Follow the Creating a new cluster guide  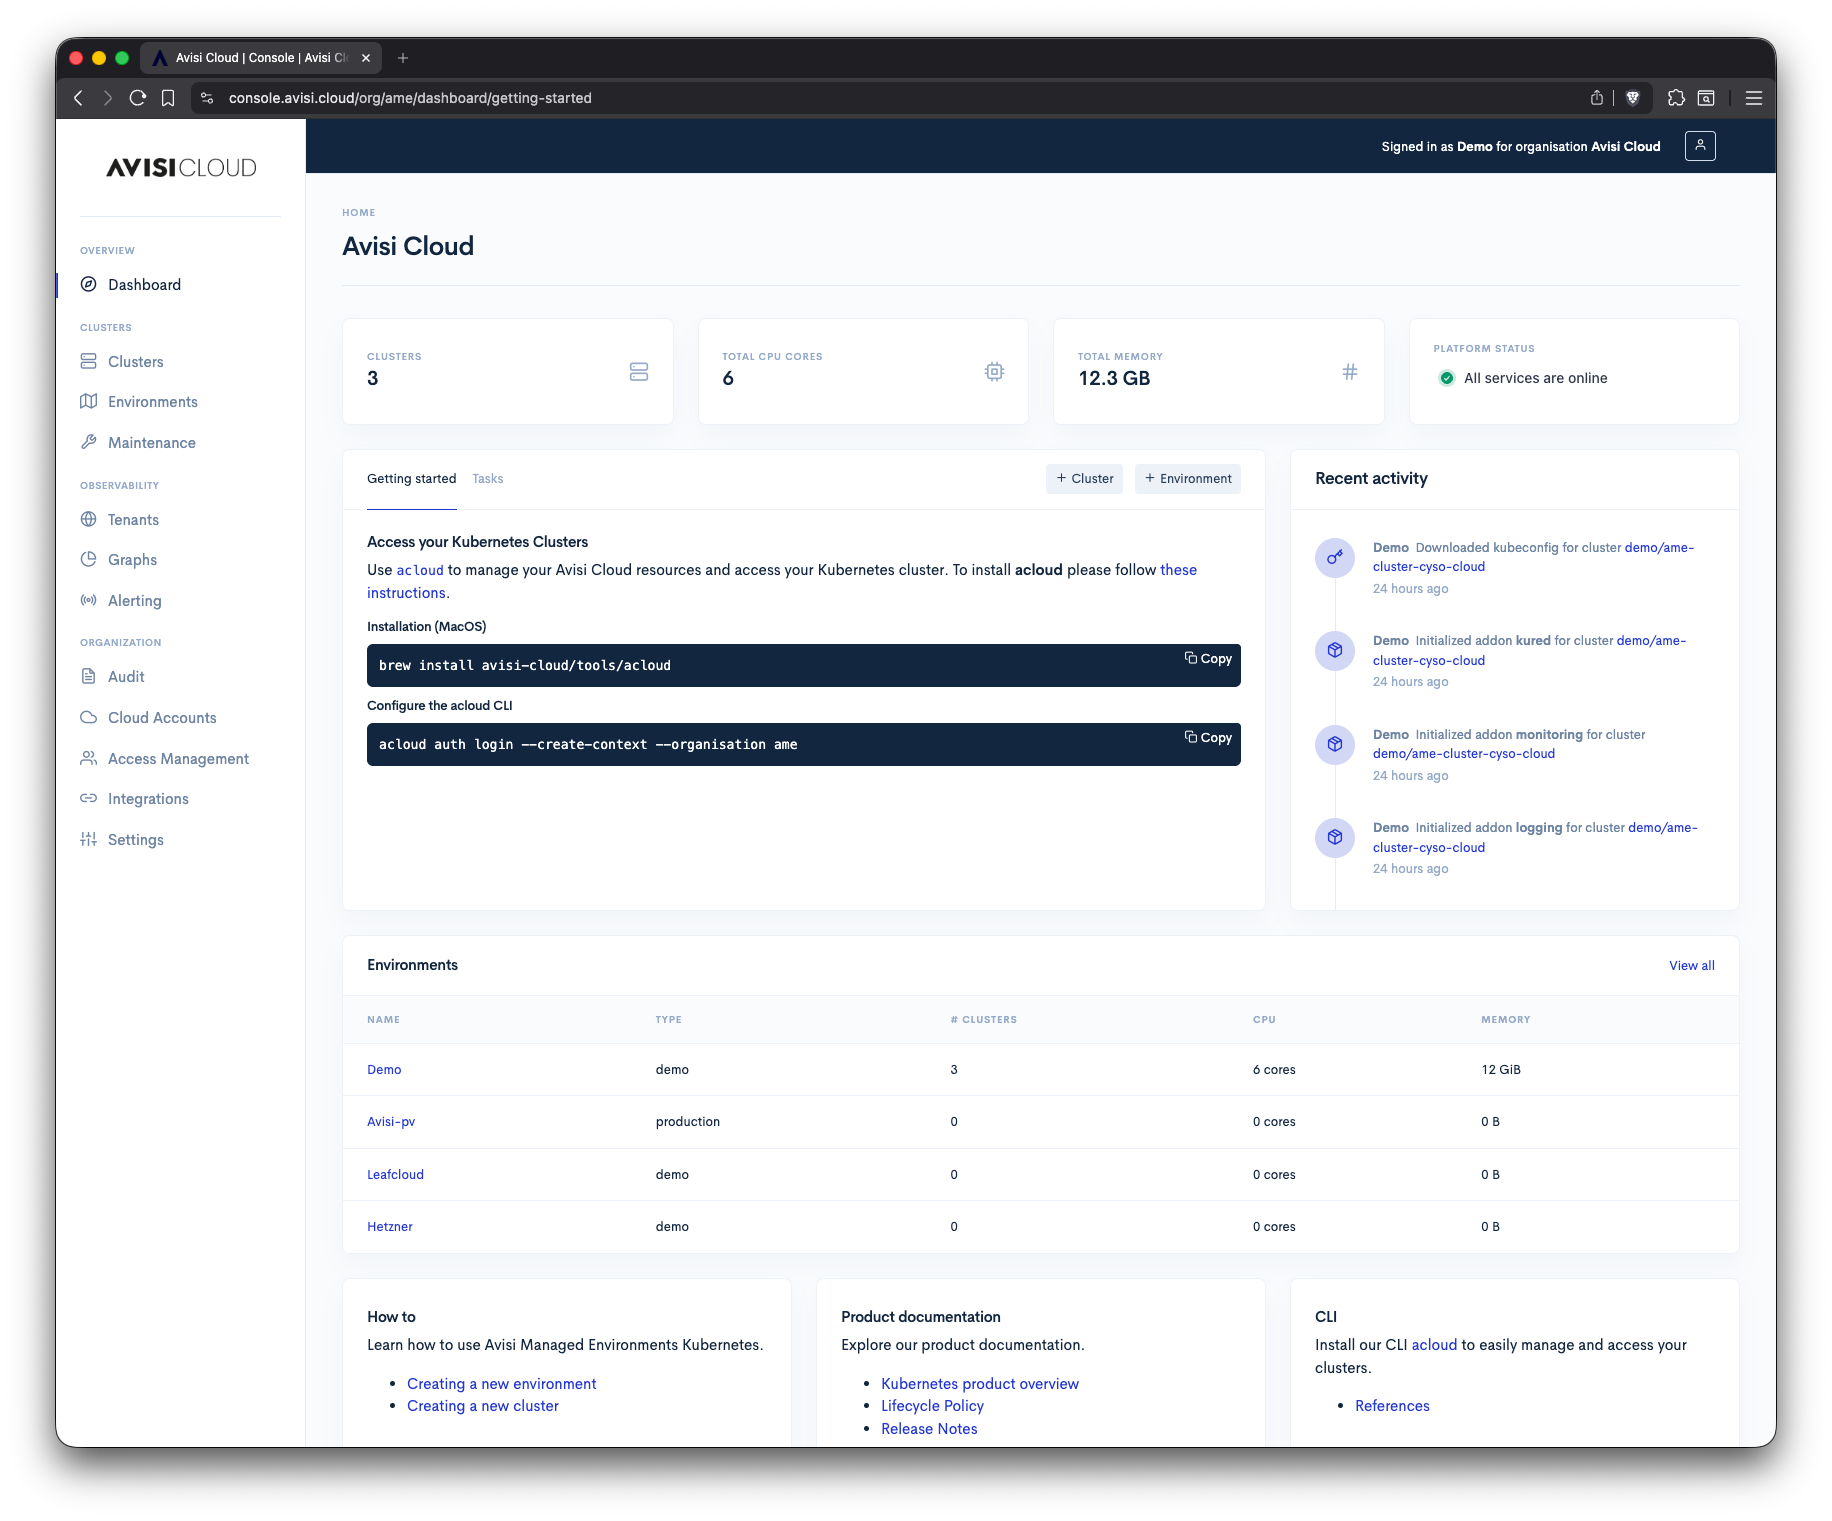pyautogui.click(x=482, y=1405)
